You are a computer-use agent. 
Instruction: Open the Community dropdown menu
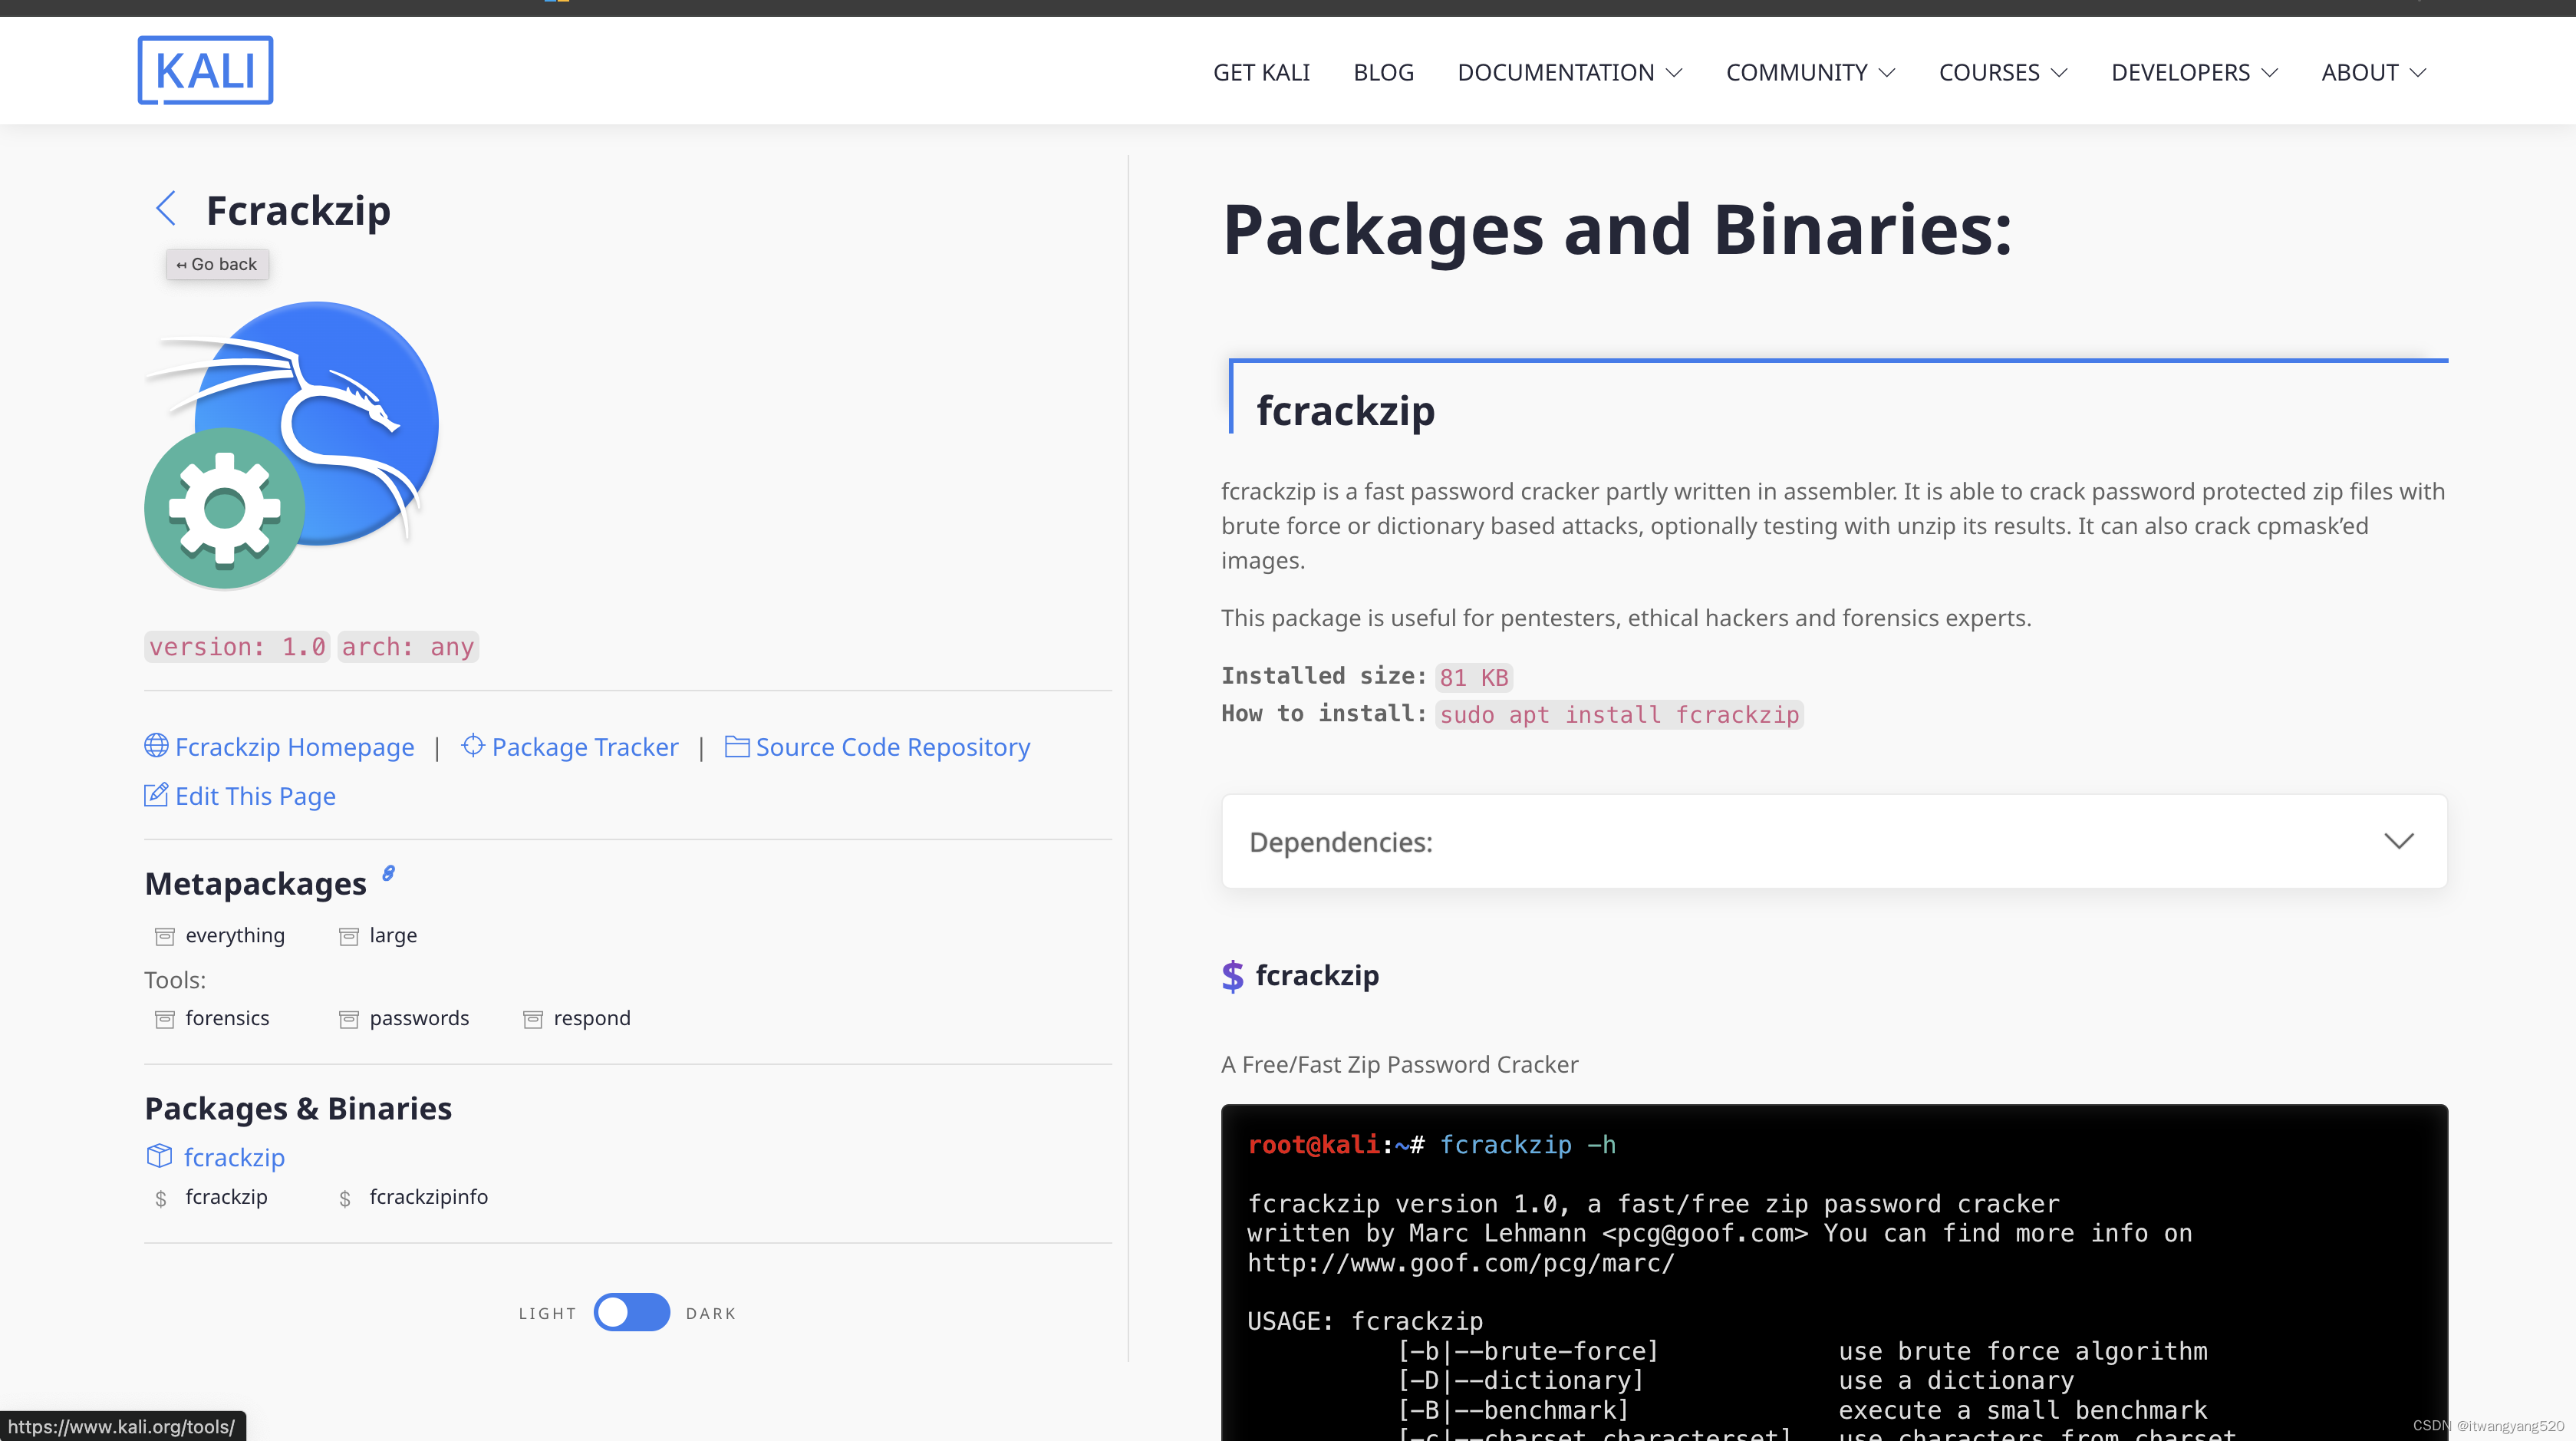1810,72
